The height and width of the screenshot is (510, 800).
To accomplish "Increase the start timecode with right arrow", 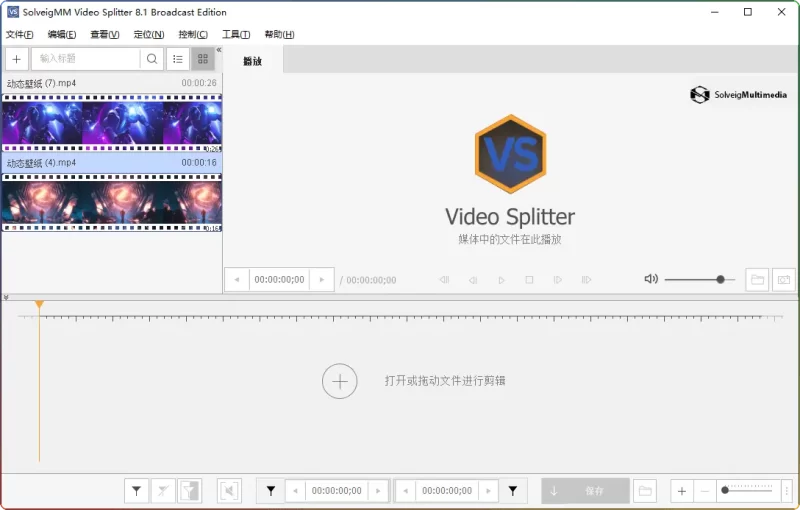I will pyautogui.click(x=378, y=491).
